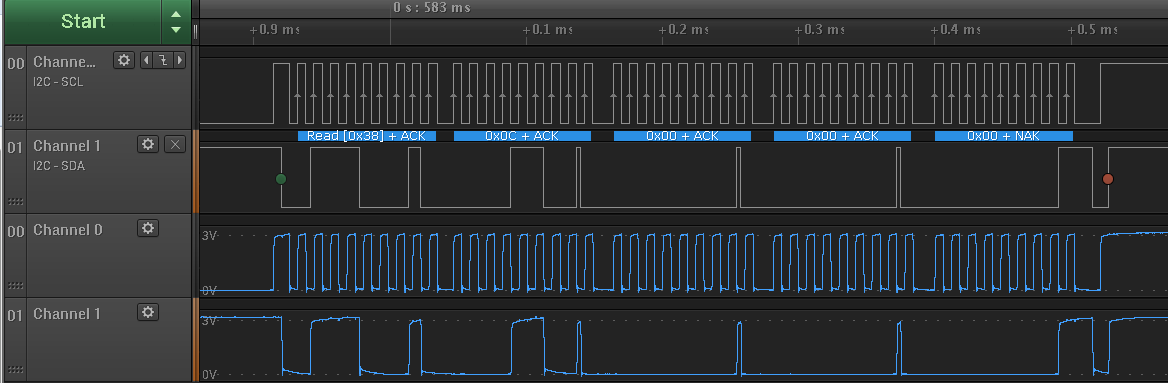Open capture settings arrows beside Start
Screen dimensions: 1168x383
(176, 22)
